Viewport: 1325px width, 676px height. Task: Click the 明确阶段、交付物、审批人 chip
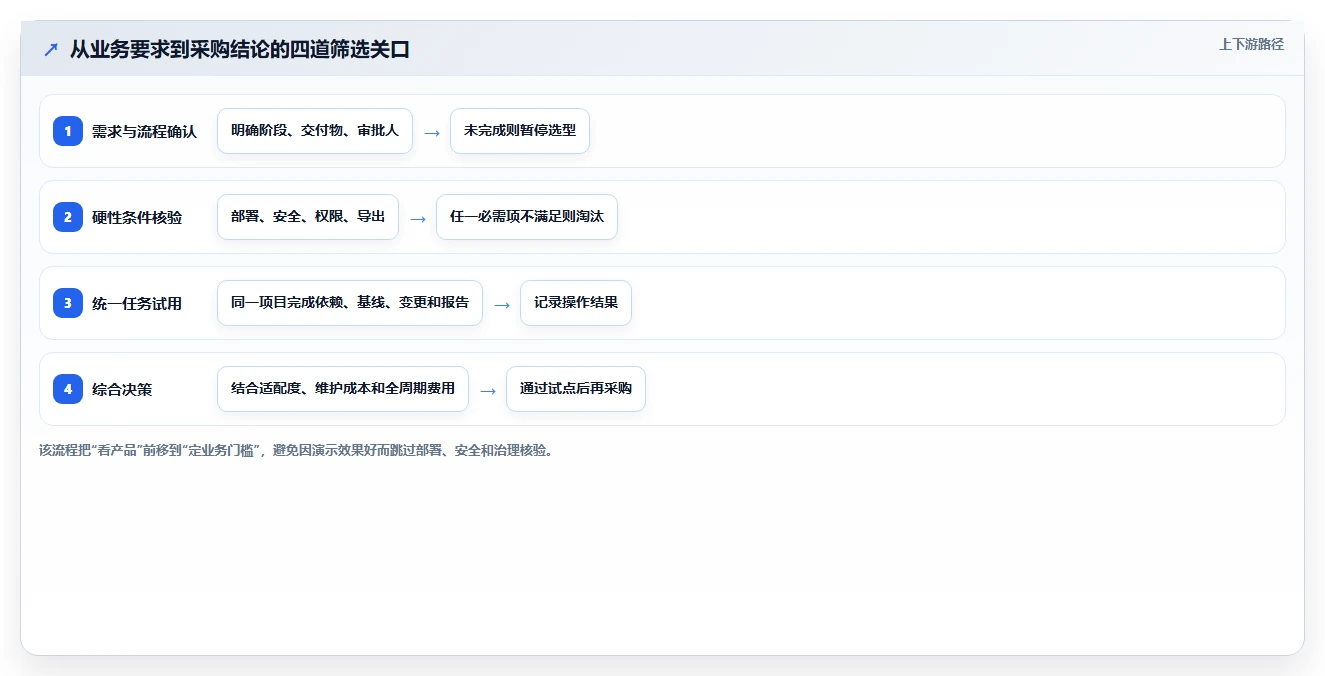(x=315, y=131)
